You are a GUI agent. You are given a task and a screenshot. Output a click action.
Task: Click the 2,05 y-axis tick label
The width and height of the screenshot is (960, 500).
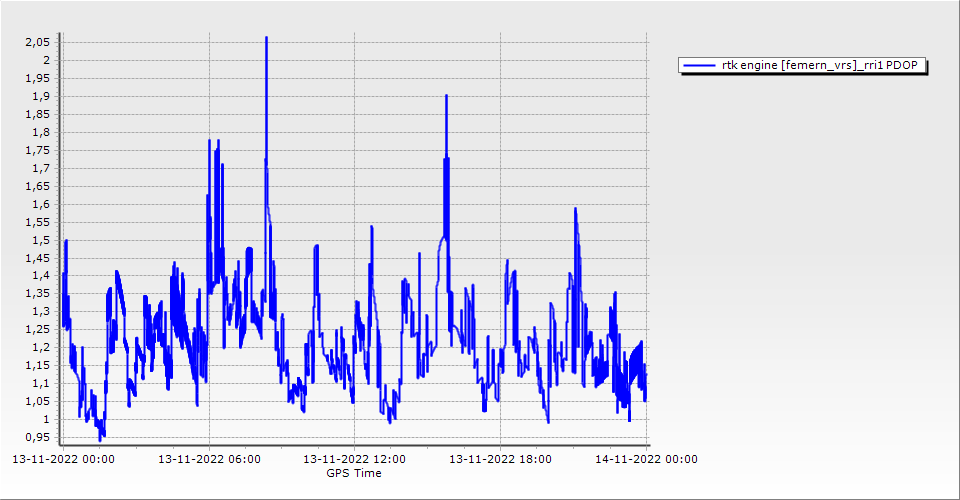(38, 42)
